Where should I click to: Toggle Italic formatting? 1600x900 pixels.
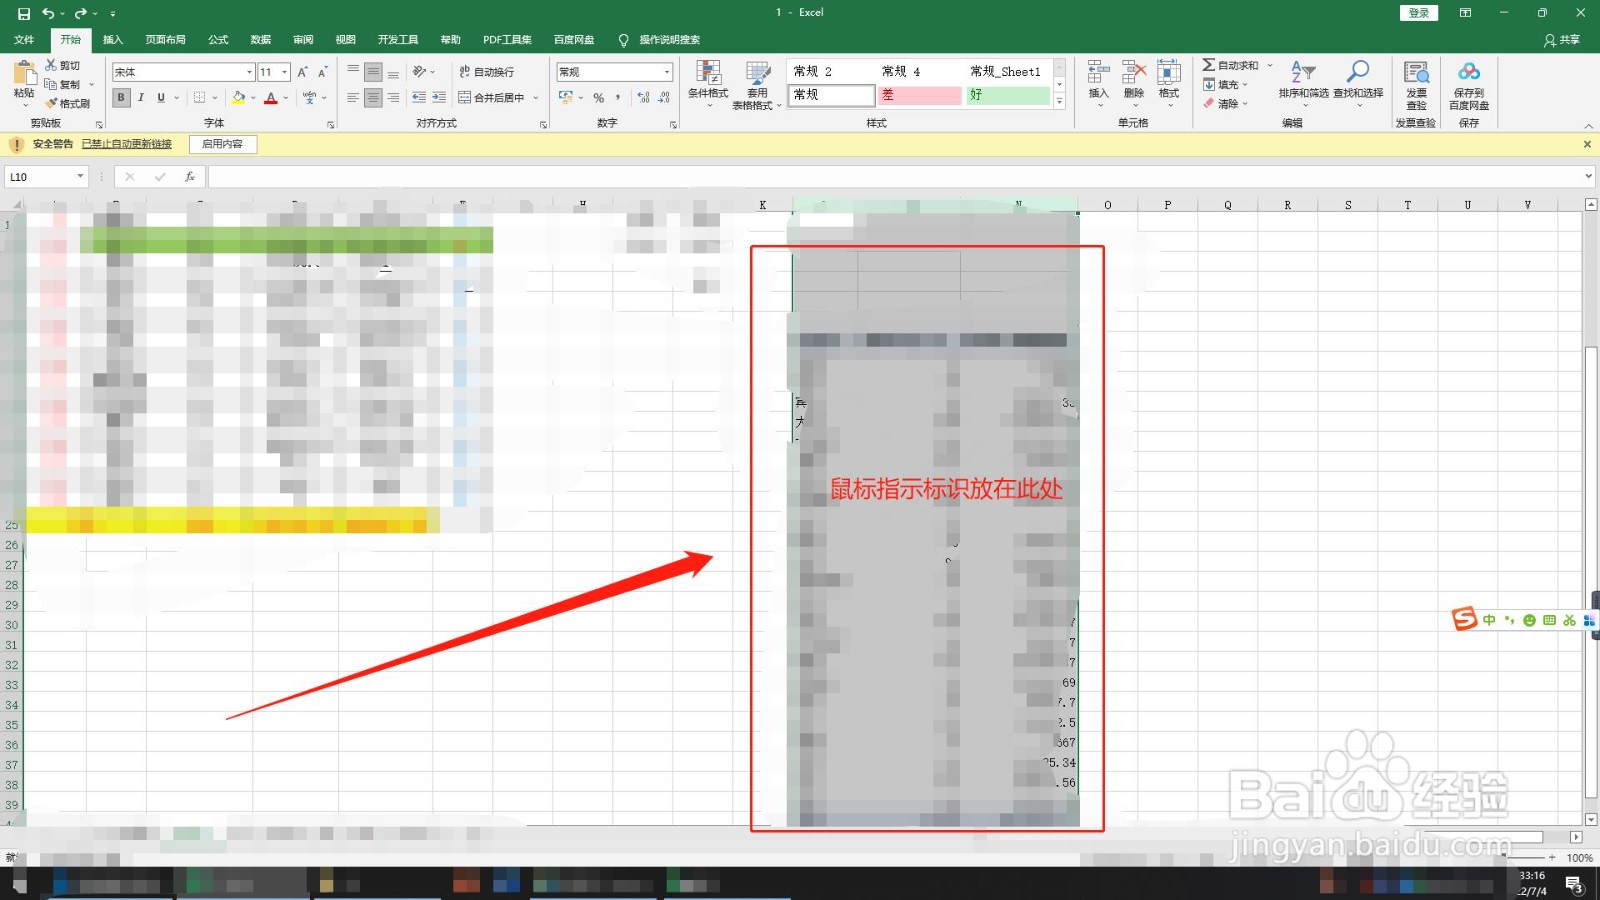point(141,98)
